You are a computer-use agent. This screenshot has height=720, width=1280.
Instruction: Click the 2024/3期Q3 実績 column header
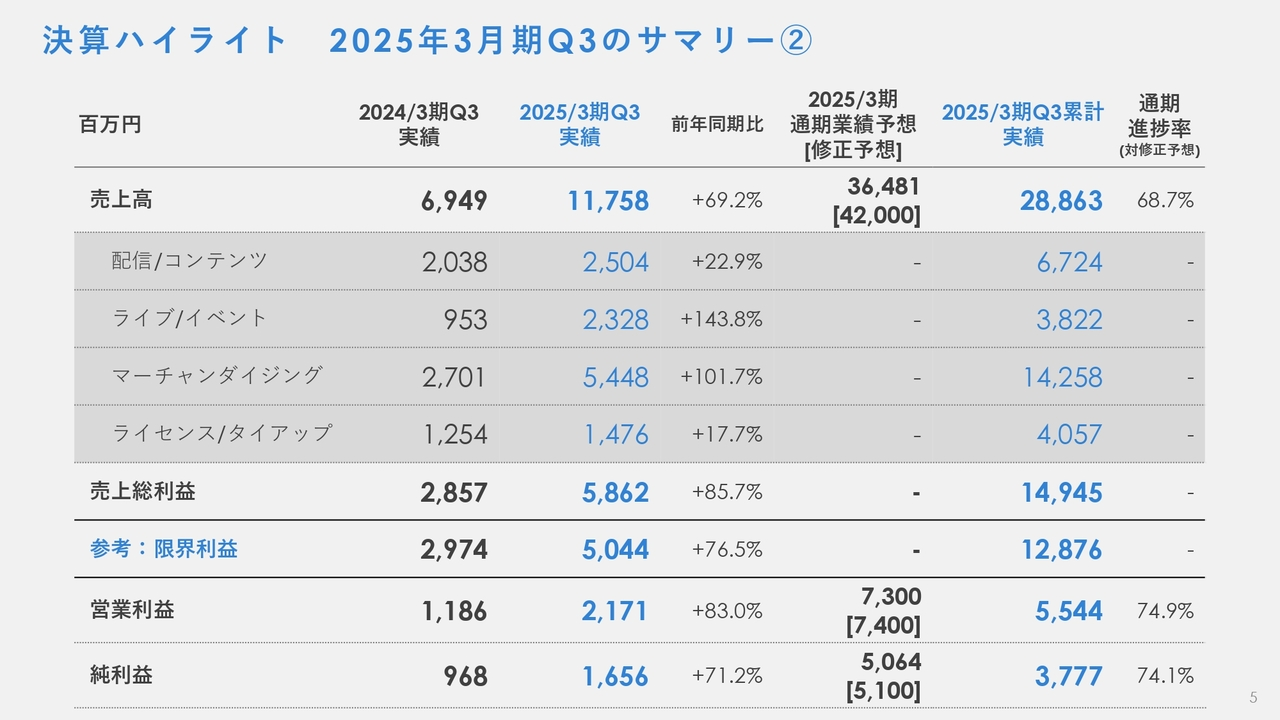pyautogui.click(x=419, y=125)
